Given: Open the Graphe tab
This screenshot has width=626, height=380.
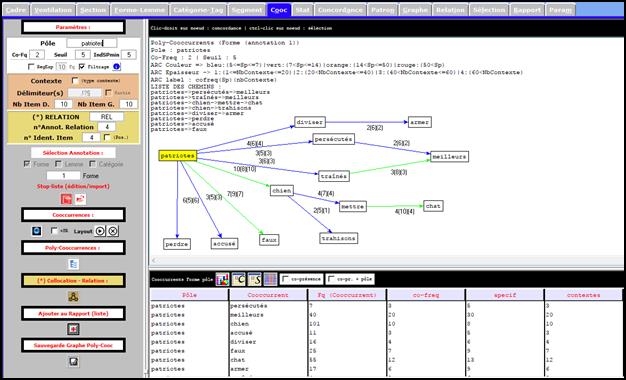Looking at the screenshot, I should (x=415, y=10).
